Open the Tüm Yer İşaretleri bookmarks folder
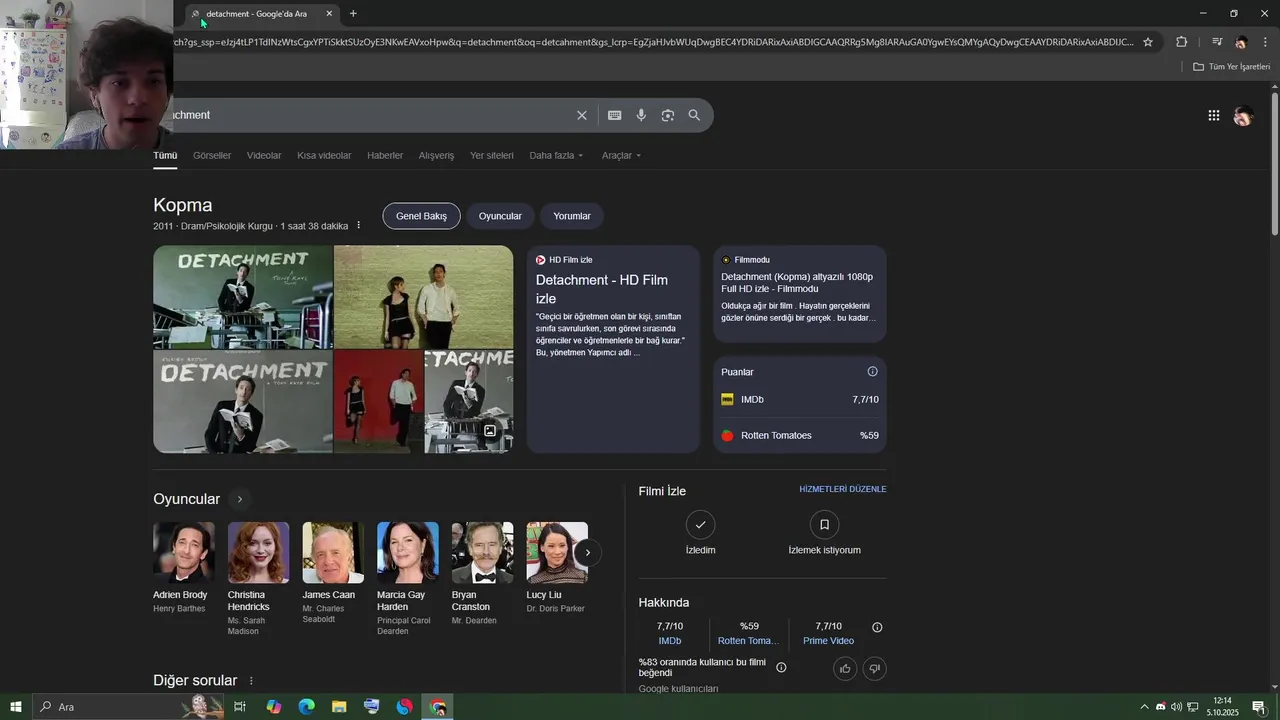This screenshot has width=1280, height=720. point(1231,67)
